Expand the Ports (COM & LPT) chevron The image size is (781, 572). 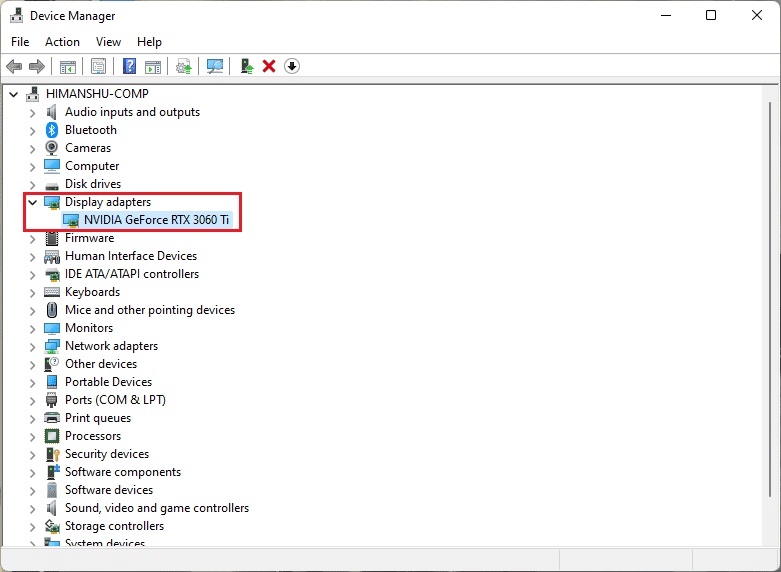coord(33,401)
